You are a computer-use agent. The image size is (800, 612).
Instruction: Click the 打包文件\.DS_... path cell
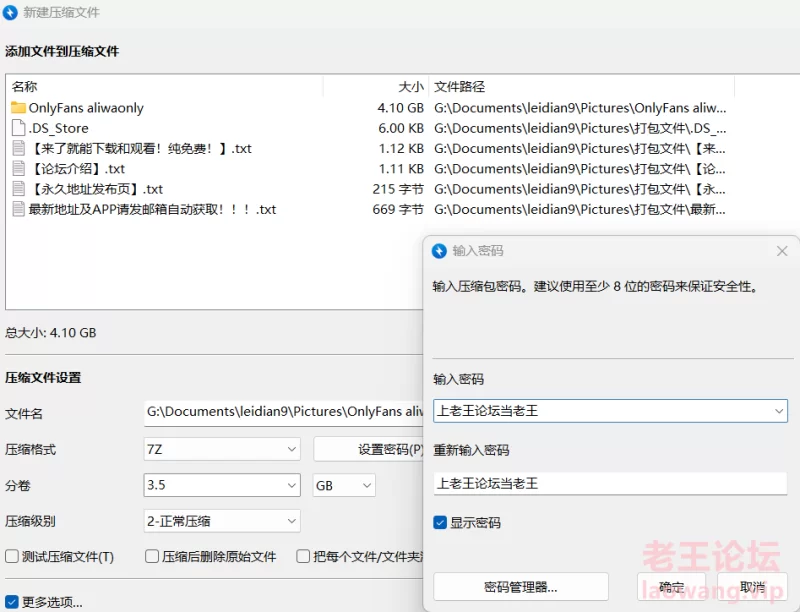click(580, 129)
